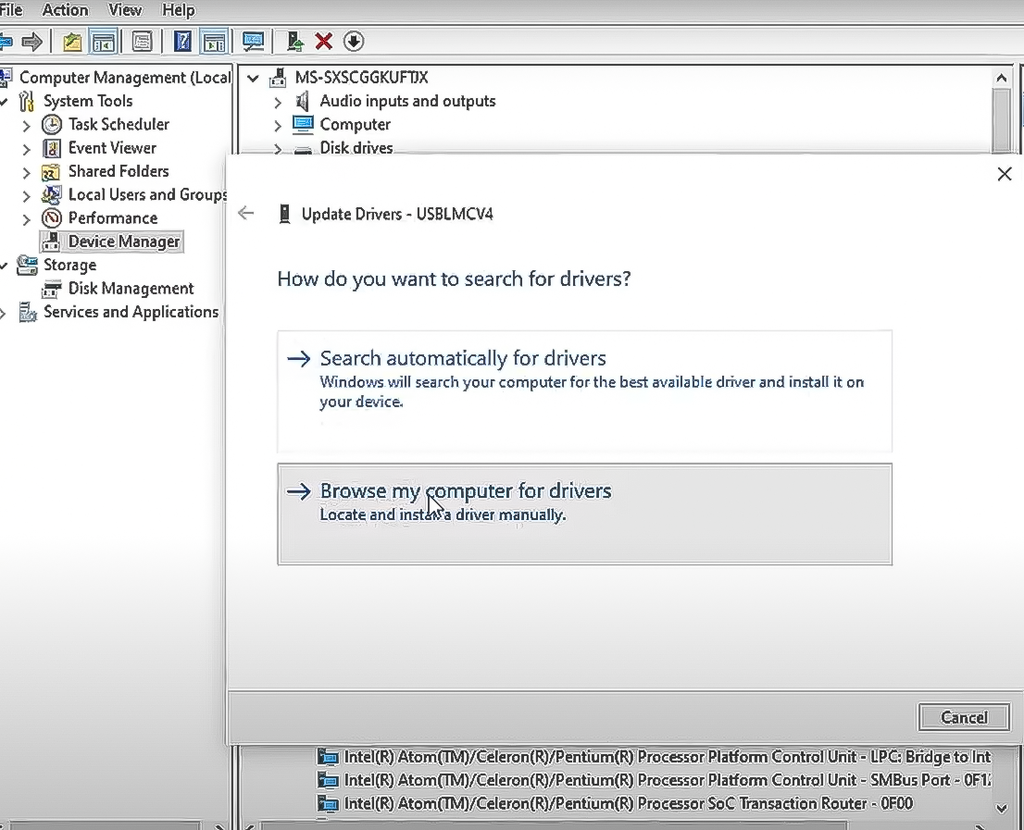This screenshot has height=830, width=1024.
Task: Click device list scrollbar down arrow
Action: [x=1001, y=808]
